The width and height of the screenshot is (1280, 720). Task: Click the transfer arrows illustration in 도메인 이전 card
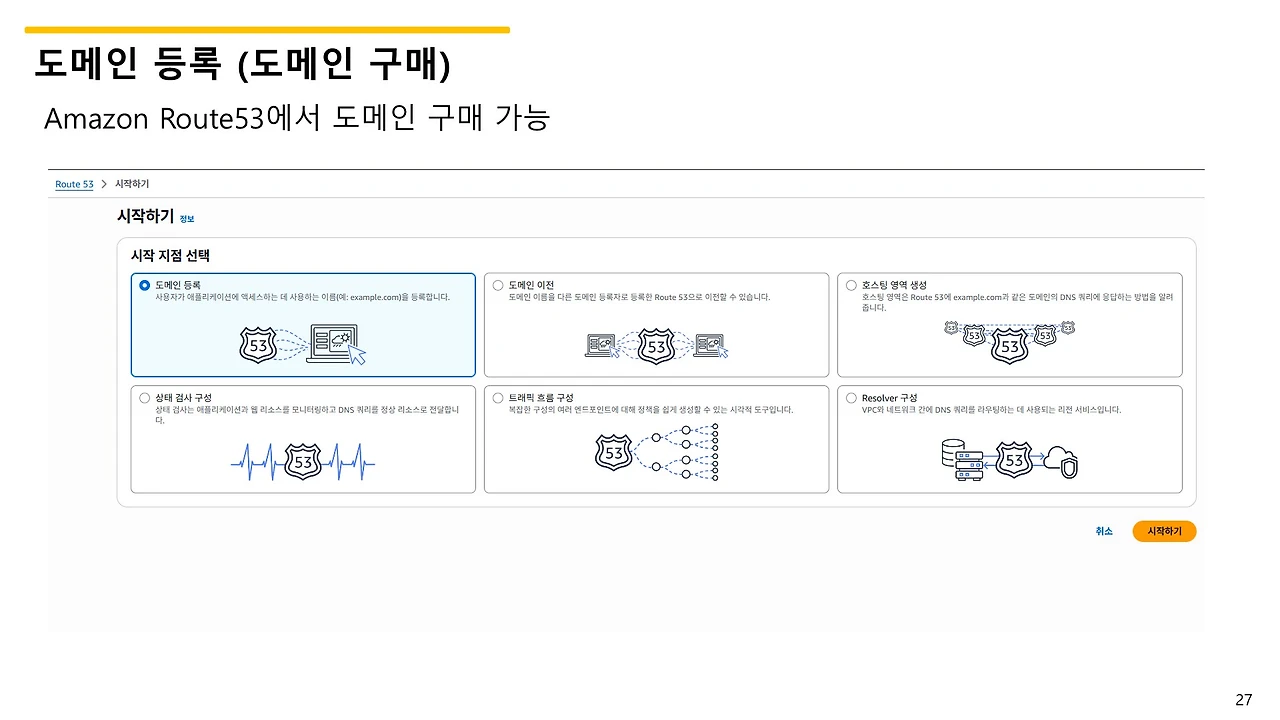pos(655,345)
